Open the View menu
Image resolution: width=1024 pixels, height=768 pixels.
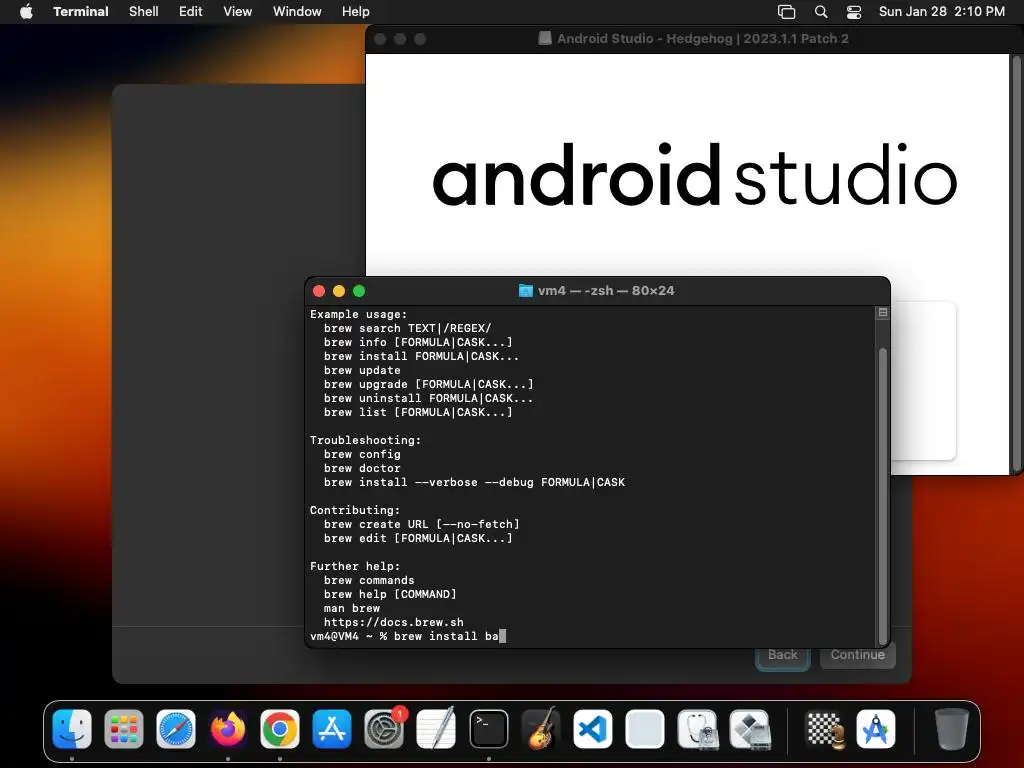coord(238,12)
